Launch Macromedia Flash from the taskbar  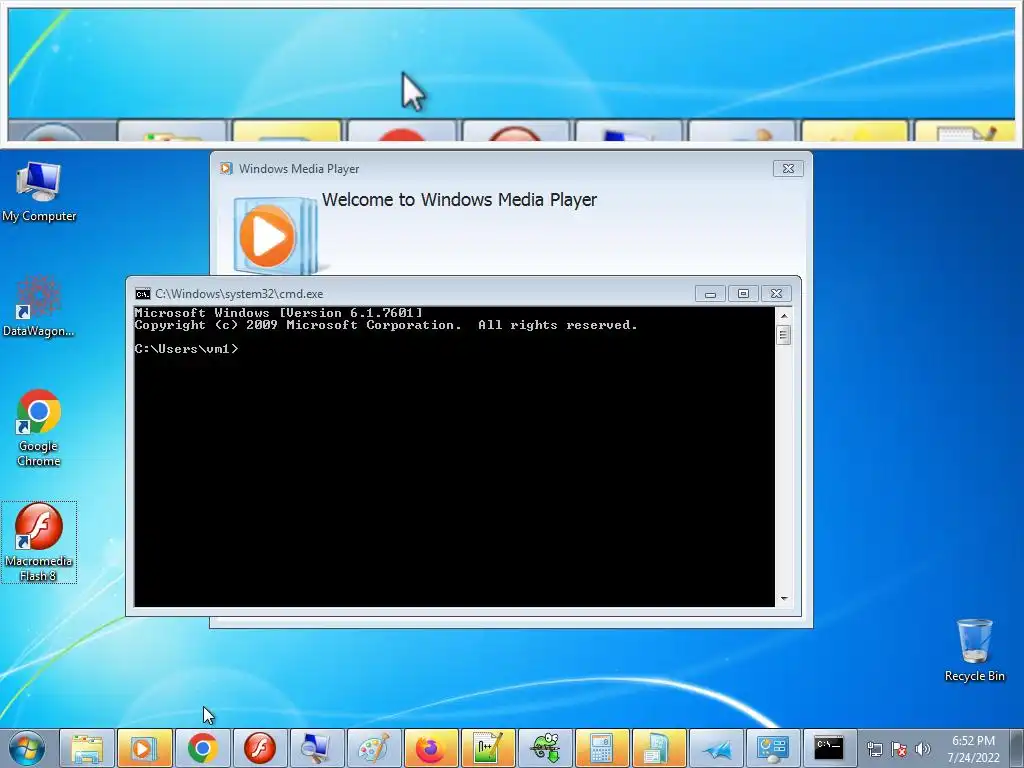(259, 748)
